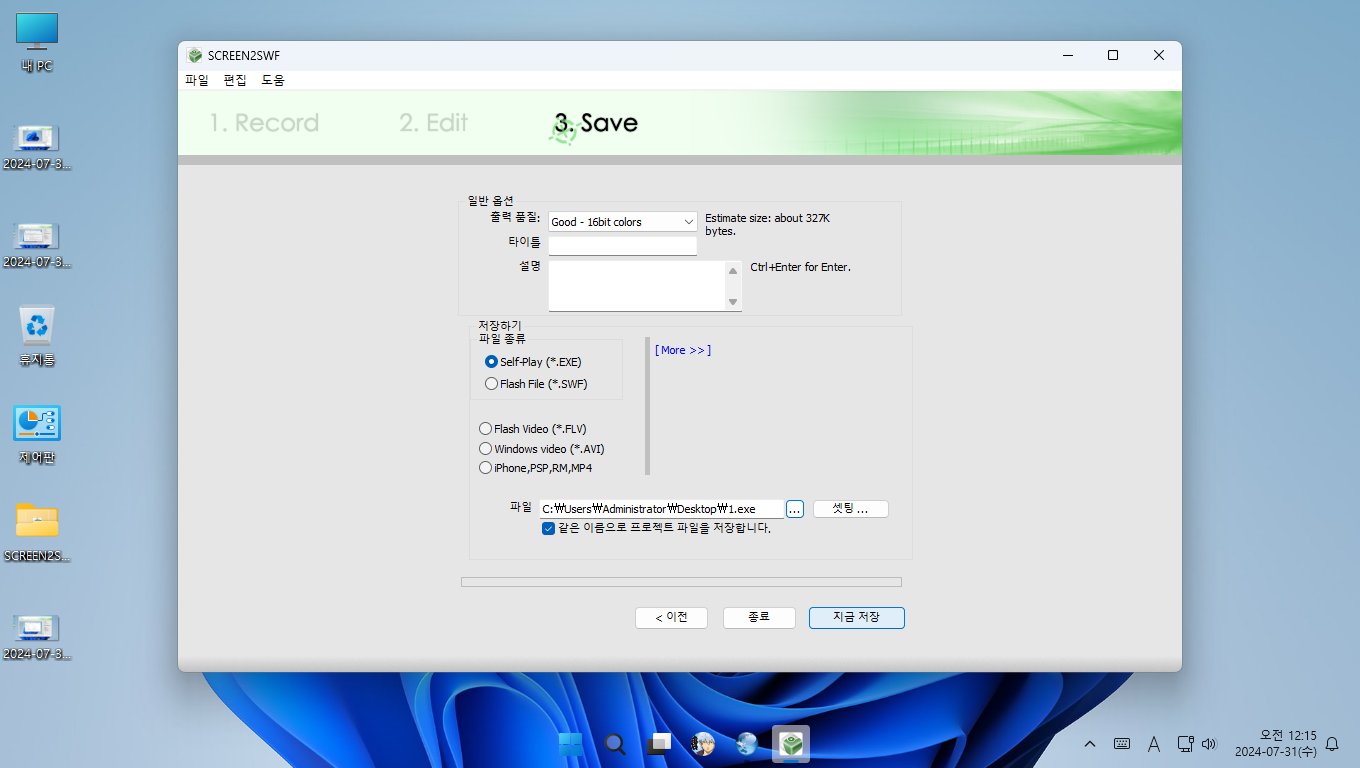Open the notifications bell icon

pyautogui.click(x=1332, y=744)
